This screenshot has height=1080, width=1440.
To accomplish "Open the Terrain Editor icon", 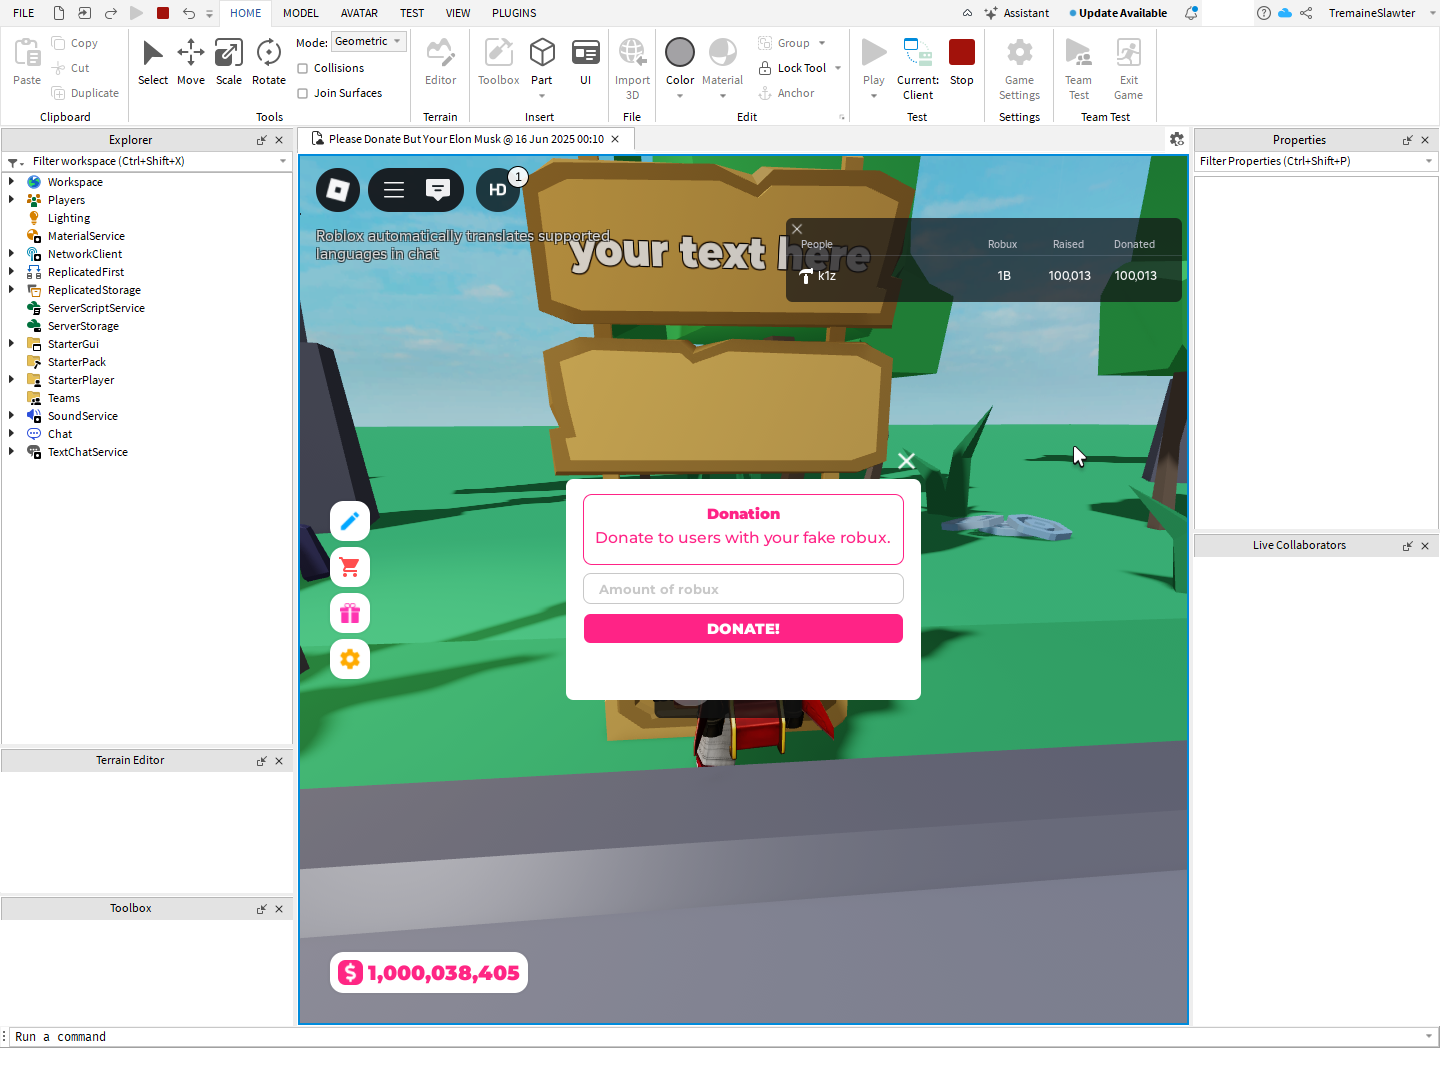I will pyautogui.click(x=440, y=63).
